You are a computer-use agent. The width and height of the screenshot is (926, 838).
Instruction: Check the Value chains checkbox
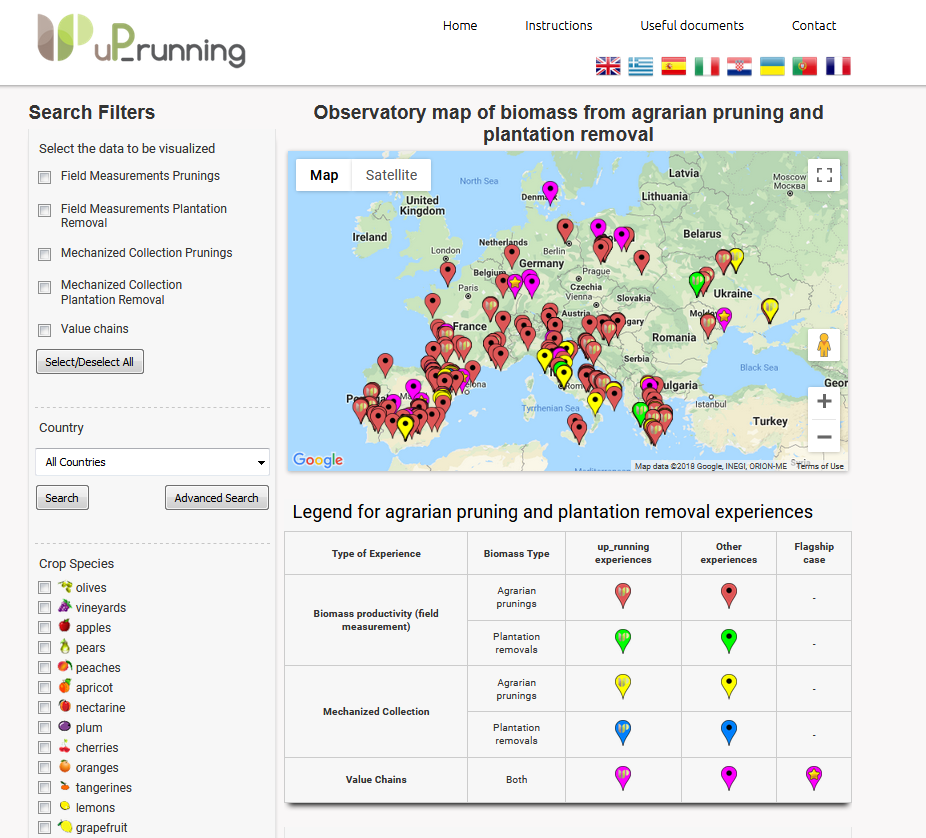(44, 330)
